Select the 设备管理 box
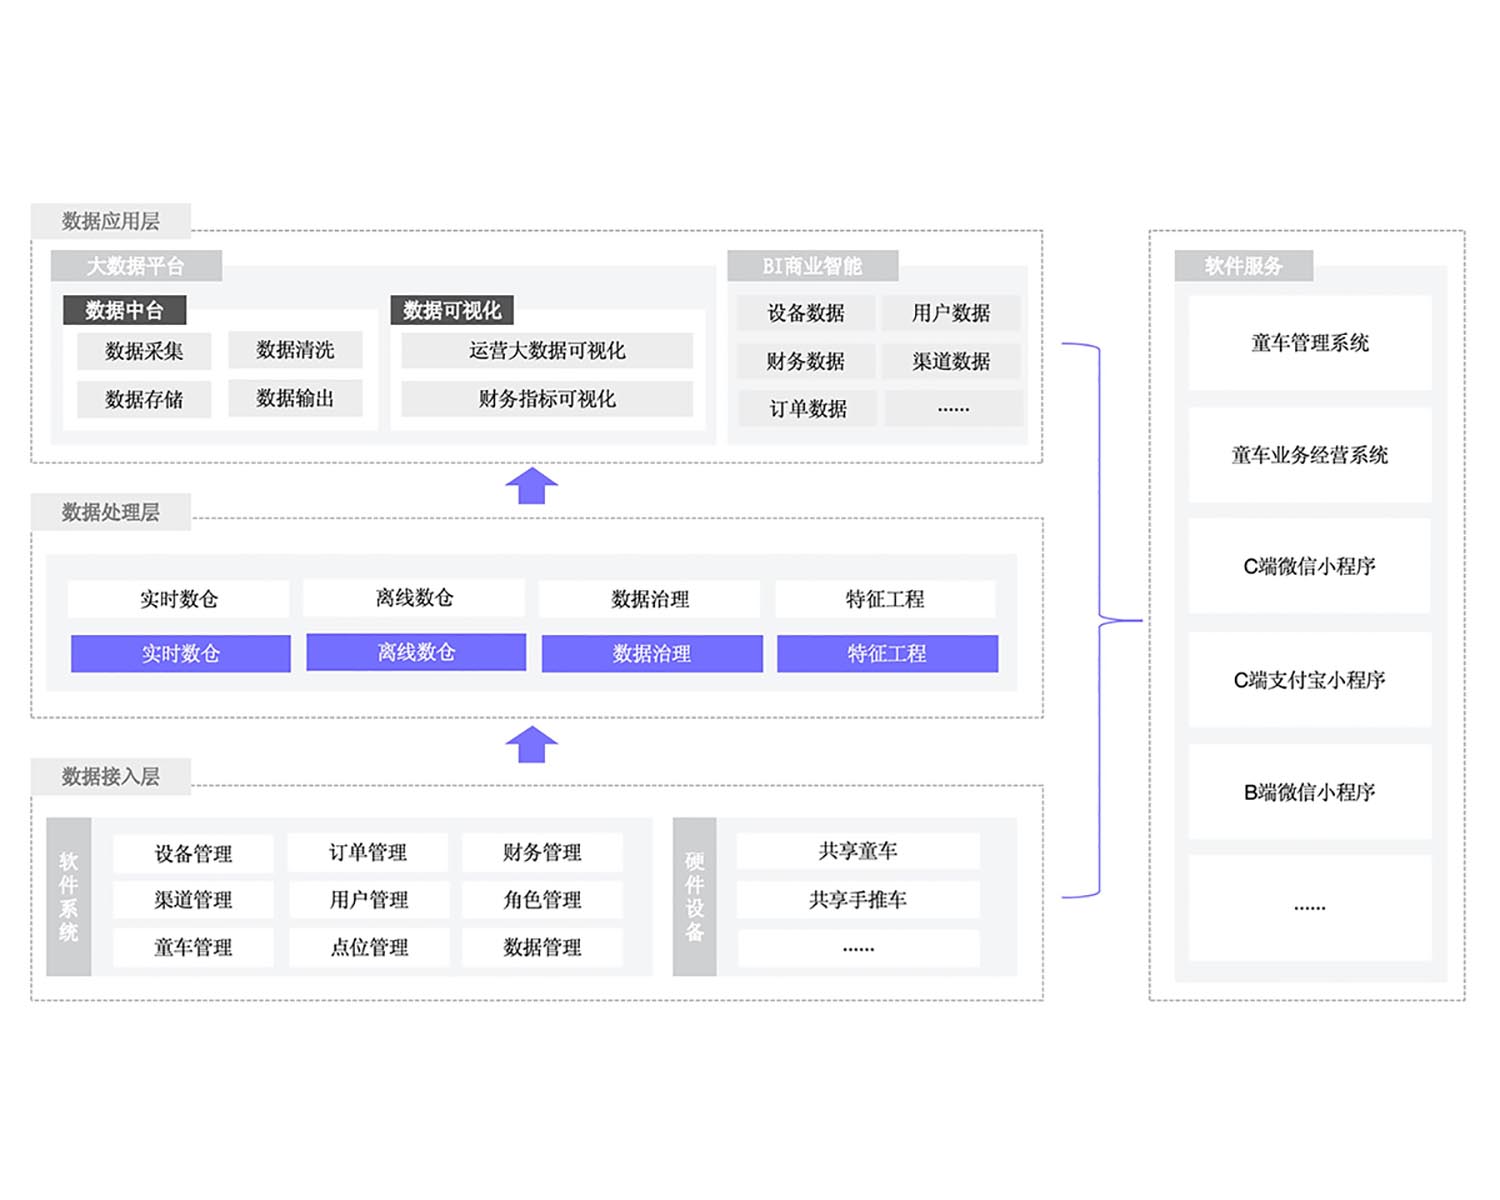The height and width of the screenshot is (1200, 1500). (x=193, y=853)
